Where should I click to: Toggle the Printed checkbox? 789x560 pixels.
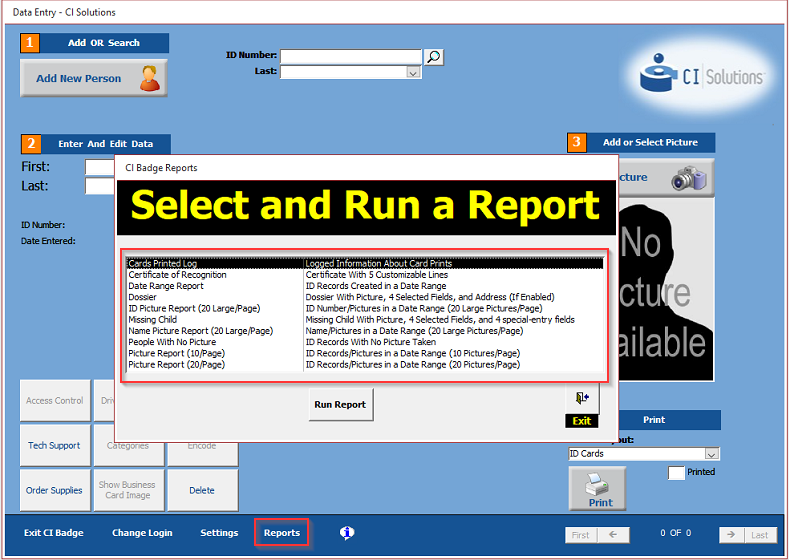pyautogui.click(x=676, y=472)
